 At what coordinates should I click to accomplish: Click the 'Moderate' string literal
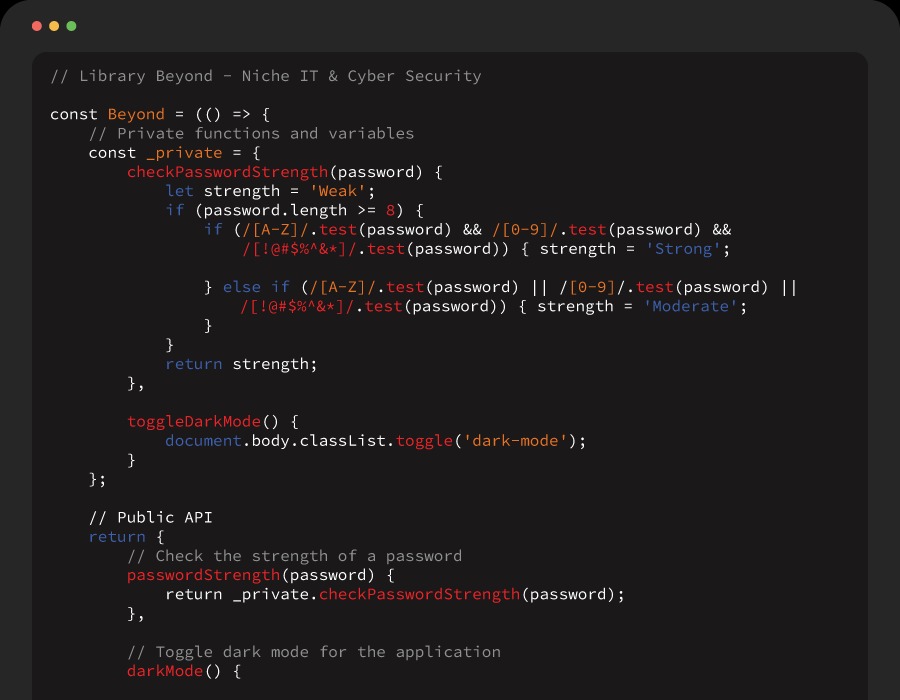[690, 306]
